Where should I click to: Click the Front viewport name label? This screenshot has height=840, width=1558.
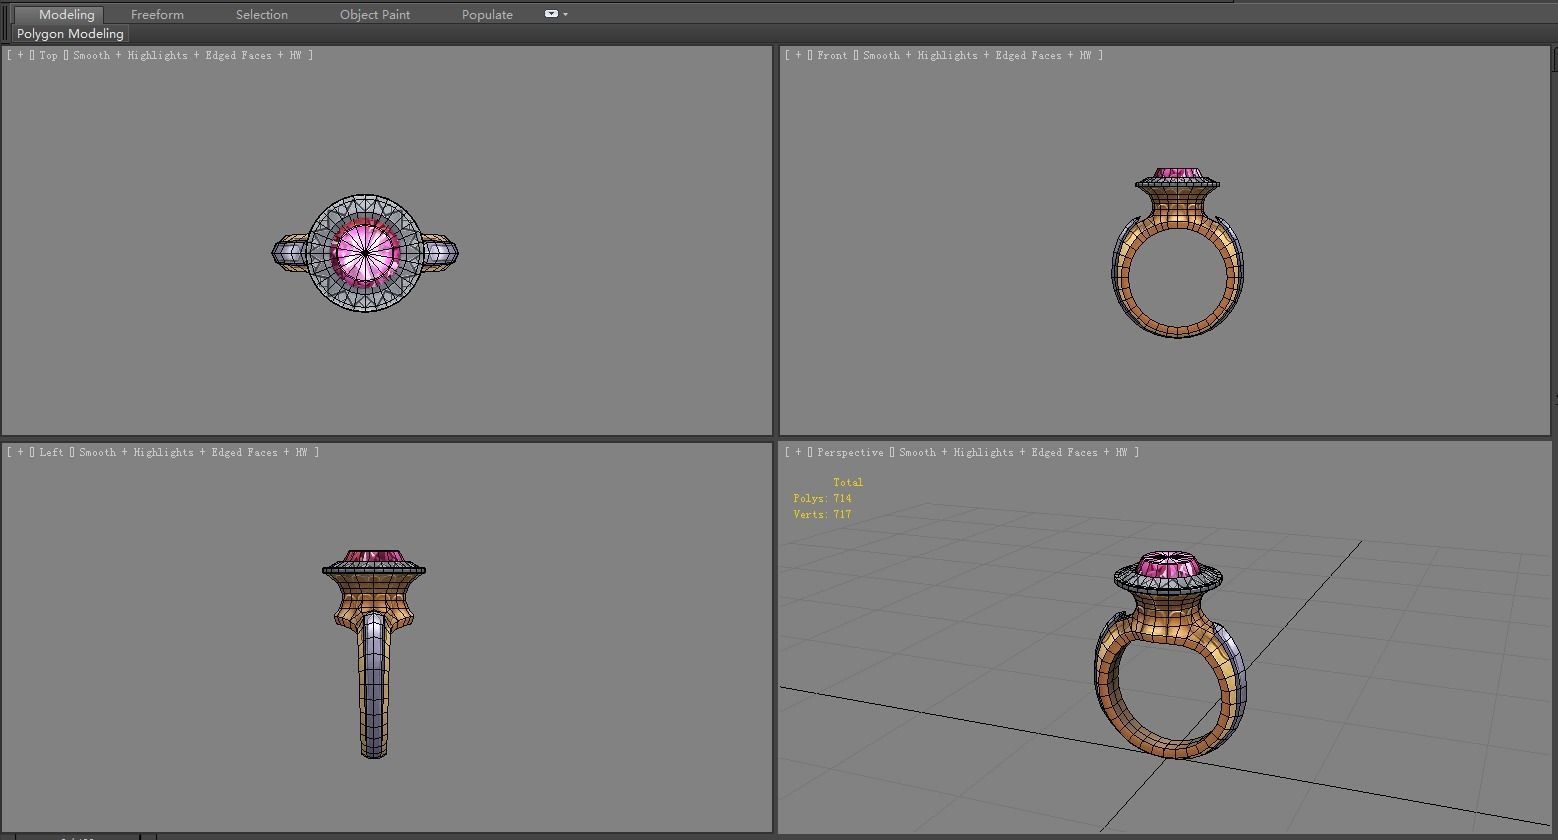click(x=832, y=55)
